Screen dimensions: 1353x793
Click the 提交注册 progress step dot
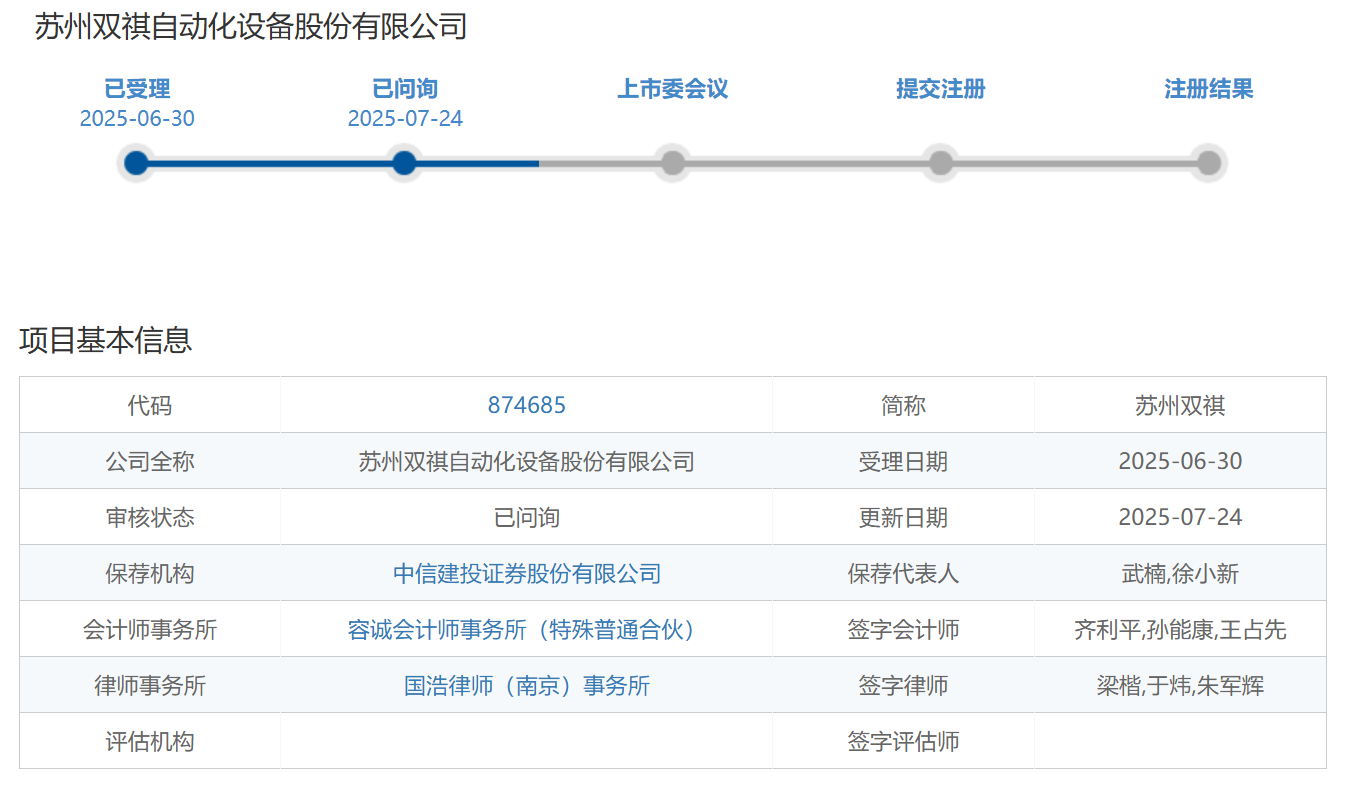[941, 163]
